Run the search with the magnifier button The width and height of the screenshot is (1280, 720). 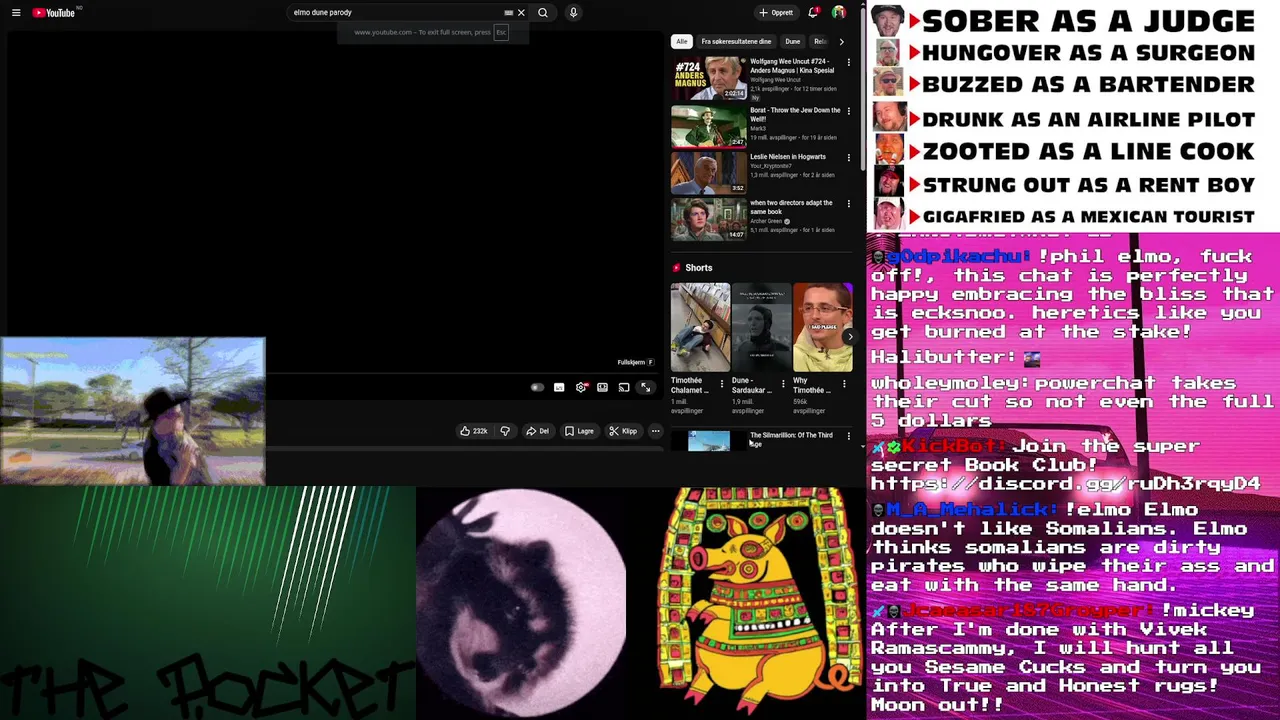(x=543, y=13)
